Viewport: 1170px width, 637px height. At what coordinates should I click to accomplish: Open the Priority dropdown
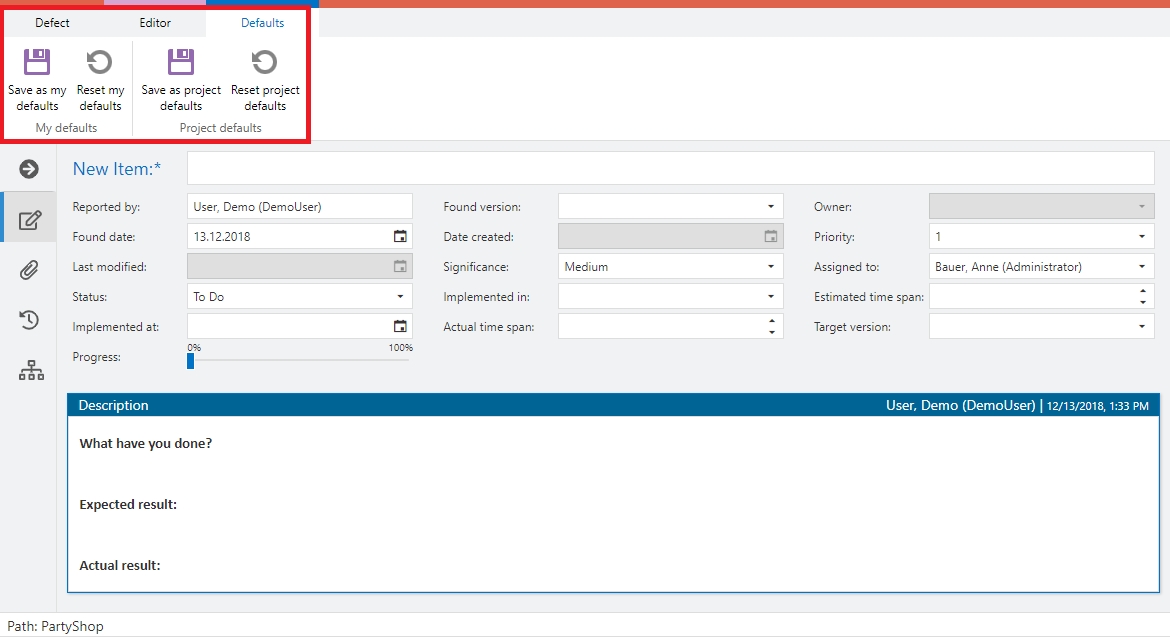coord(1142,237)
